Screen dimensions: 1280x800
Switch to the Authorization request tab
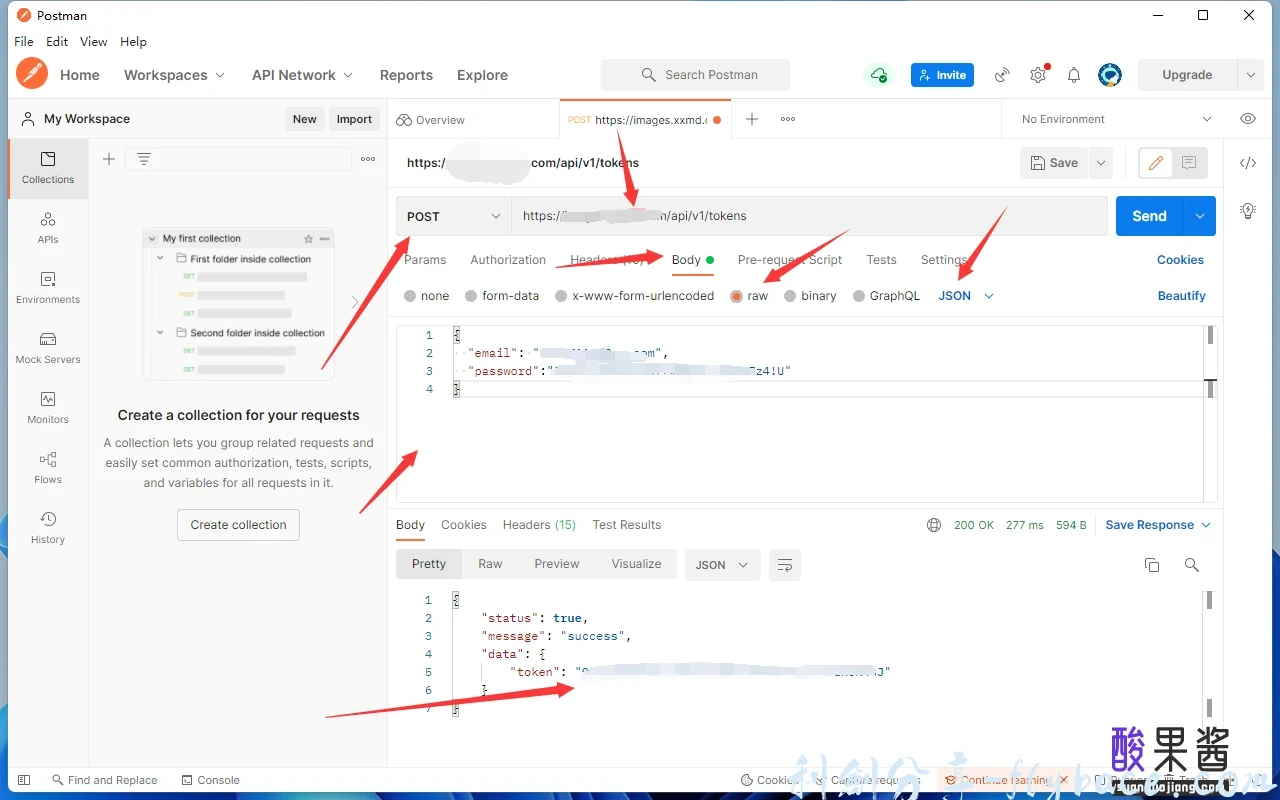508,260
